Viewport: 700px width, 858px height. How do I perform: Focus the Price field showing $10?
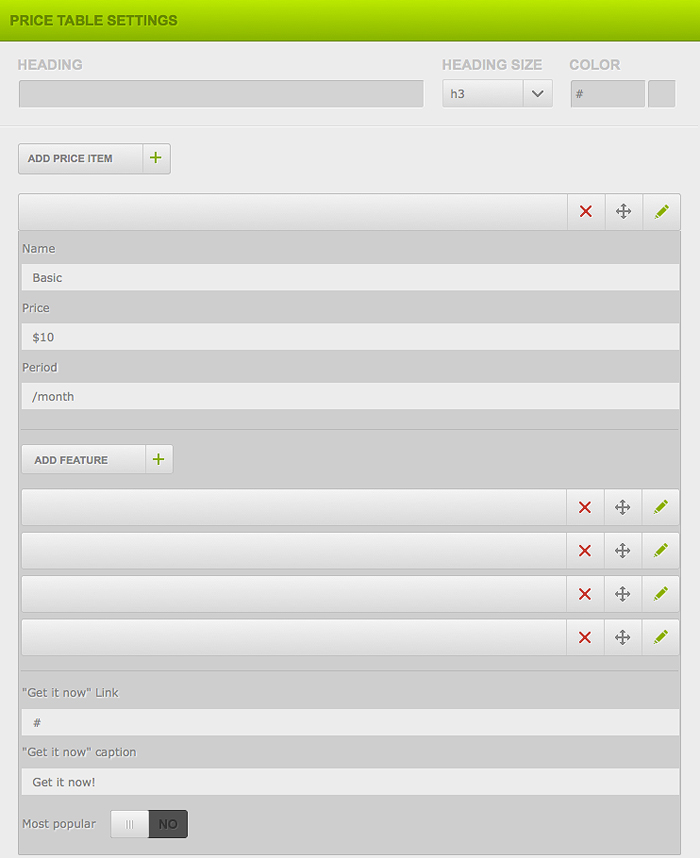pyautogui.click(x=350, y=337)
